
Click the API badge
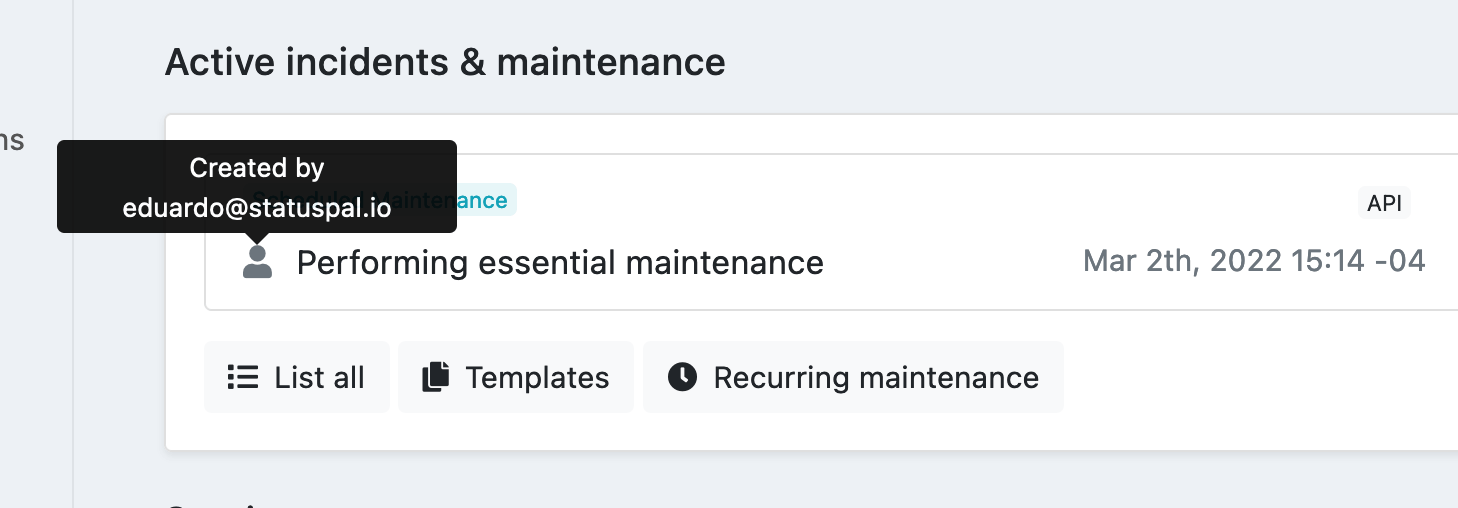point(1384,203)
